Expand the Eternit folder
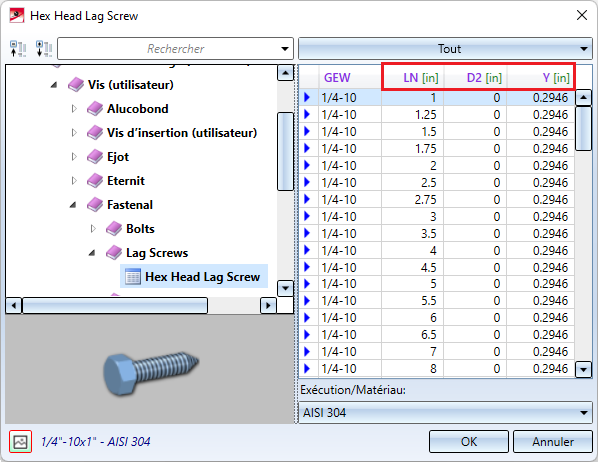Screen dimensions: 598x462 click(74, 181)
